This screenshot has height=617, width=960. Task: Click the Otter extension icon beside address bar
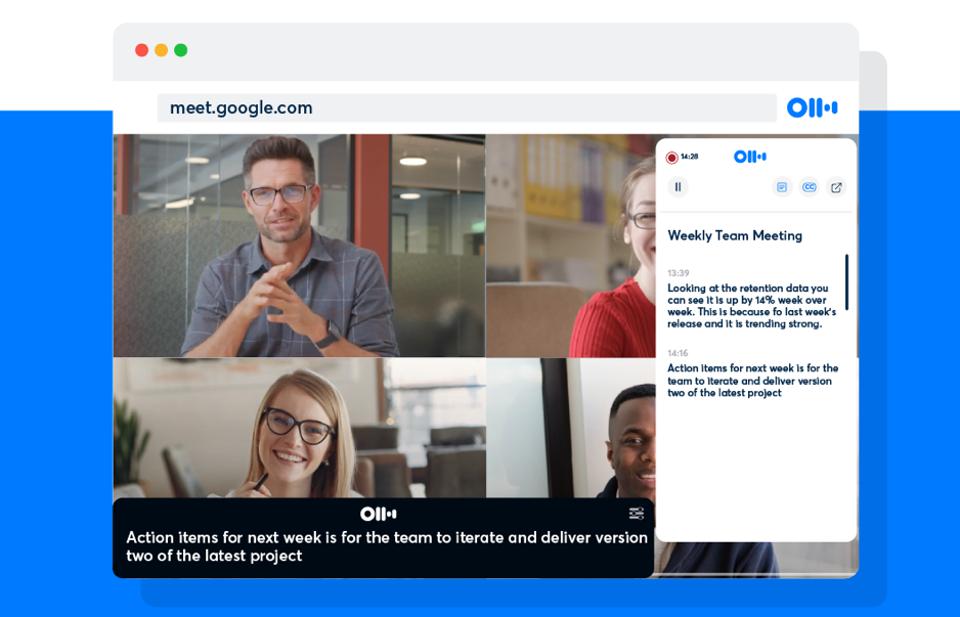tap(811, 108)
